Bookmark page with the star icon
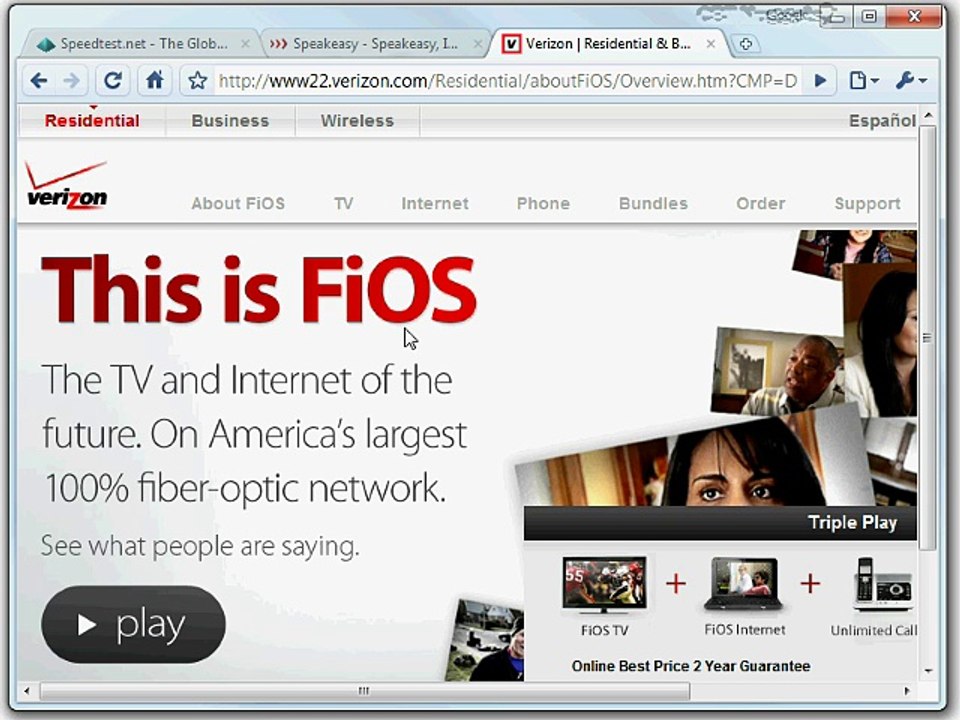 coord(197,80)
